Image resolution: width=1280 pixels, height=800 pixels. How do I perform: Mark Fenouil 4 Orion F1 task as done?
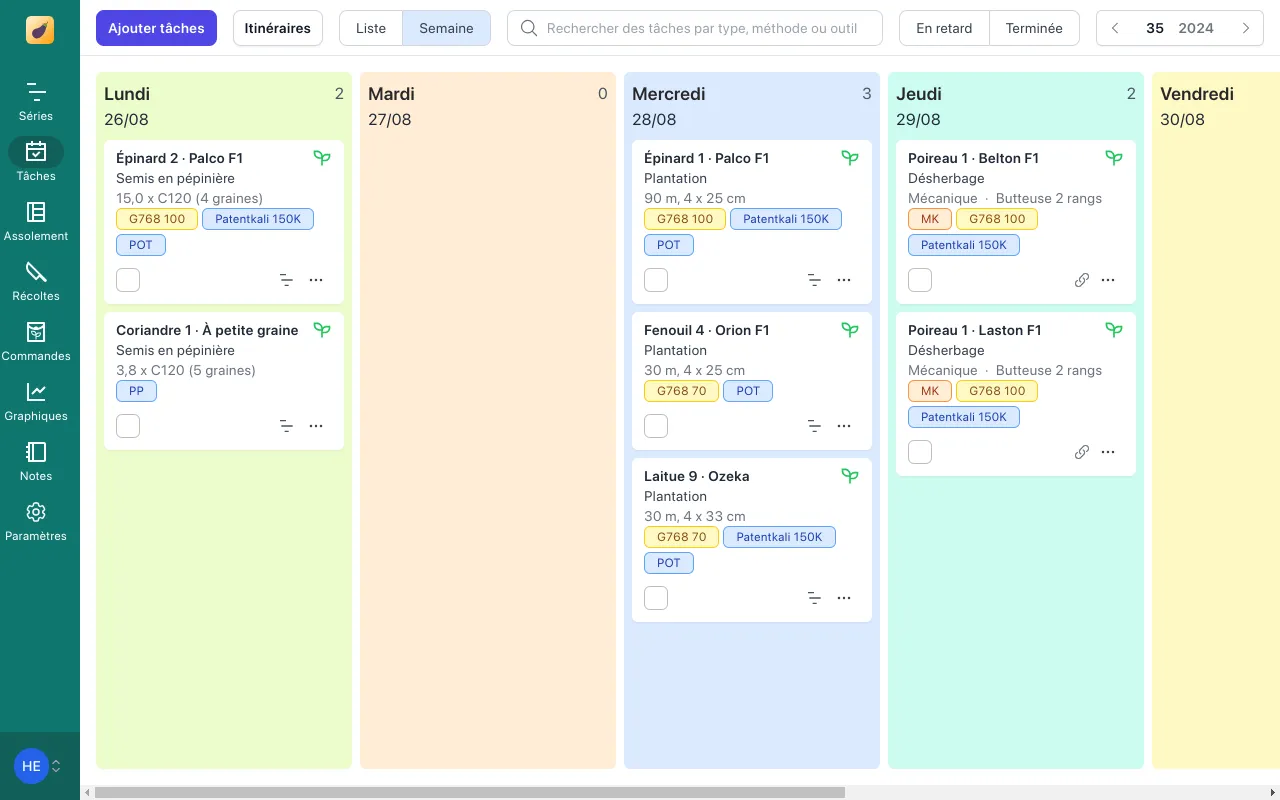(656, 426)
